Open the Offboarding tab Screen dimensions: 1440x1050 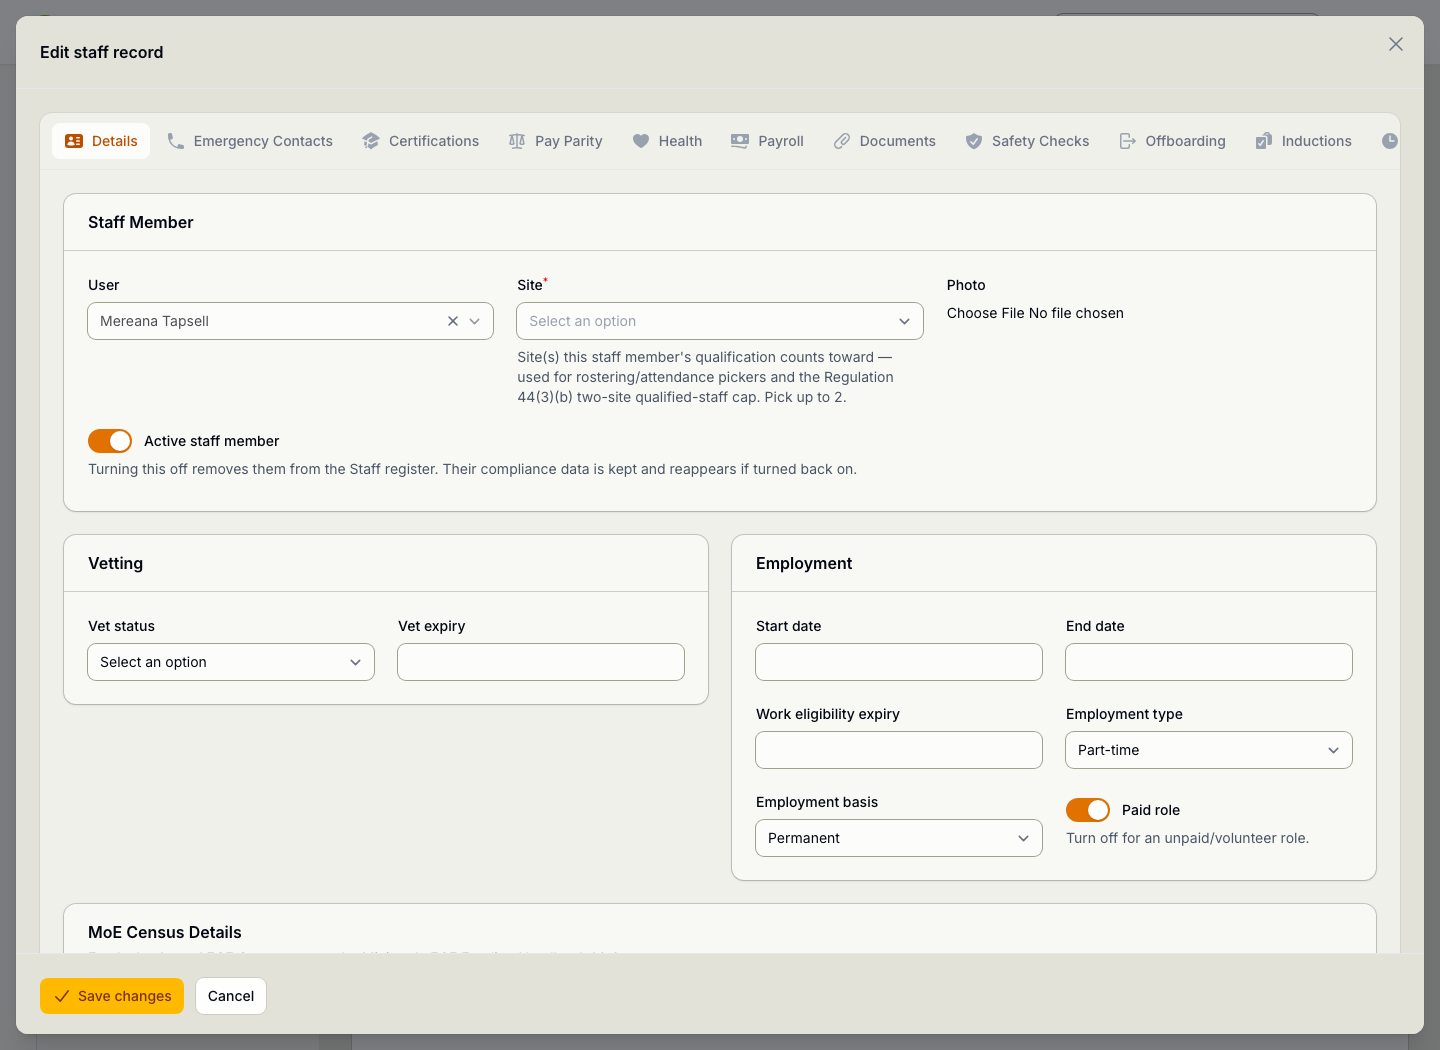click(1172, 141)
